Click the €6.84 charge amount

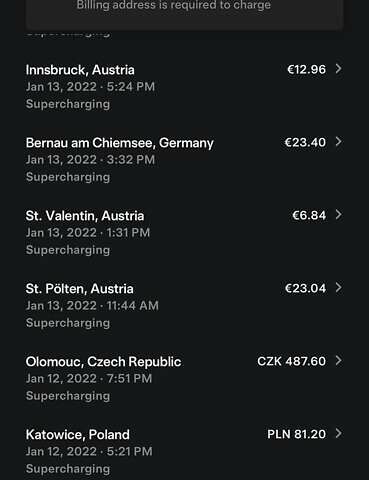[309, 215]
